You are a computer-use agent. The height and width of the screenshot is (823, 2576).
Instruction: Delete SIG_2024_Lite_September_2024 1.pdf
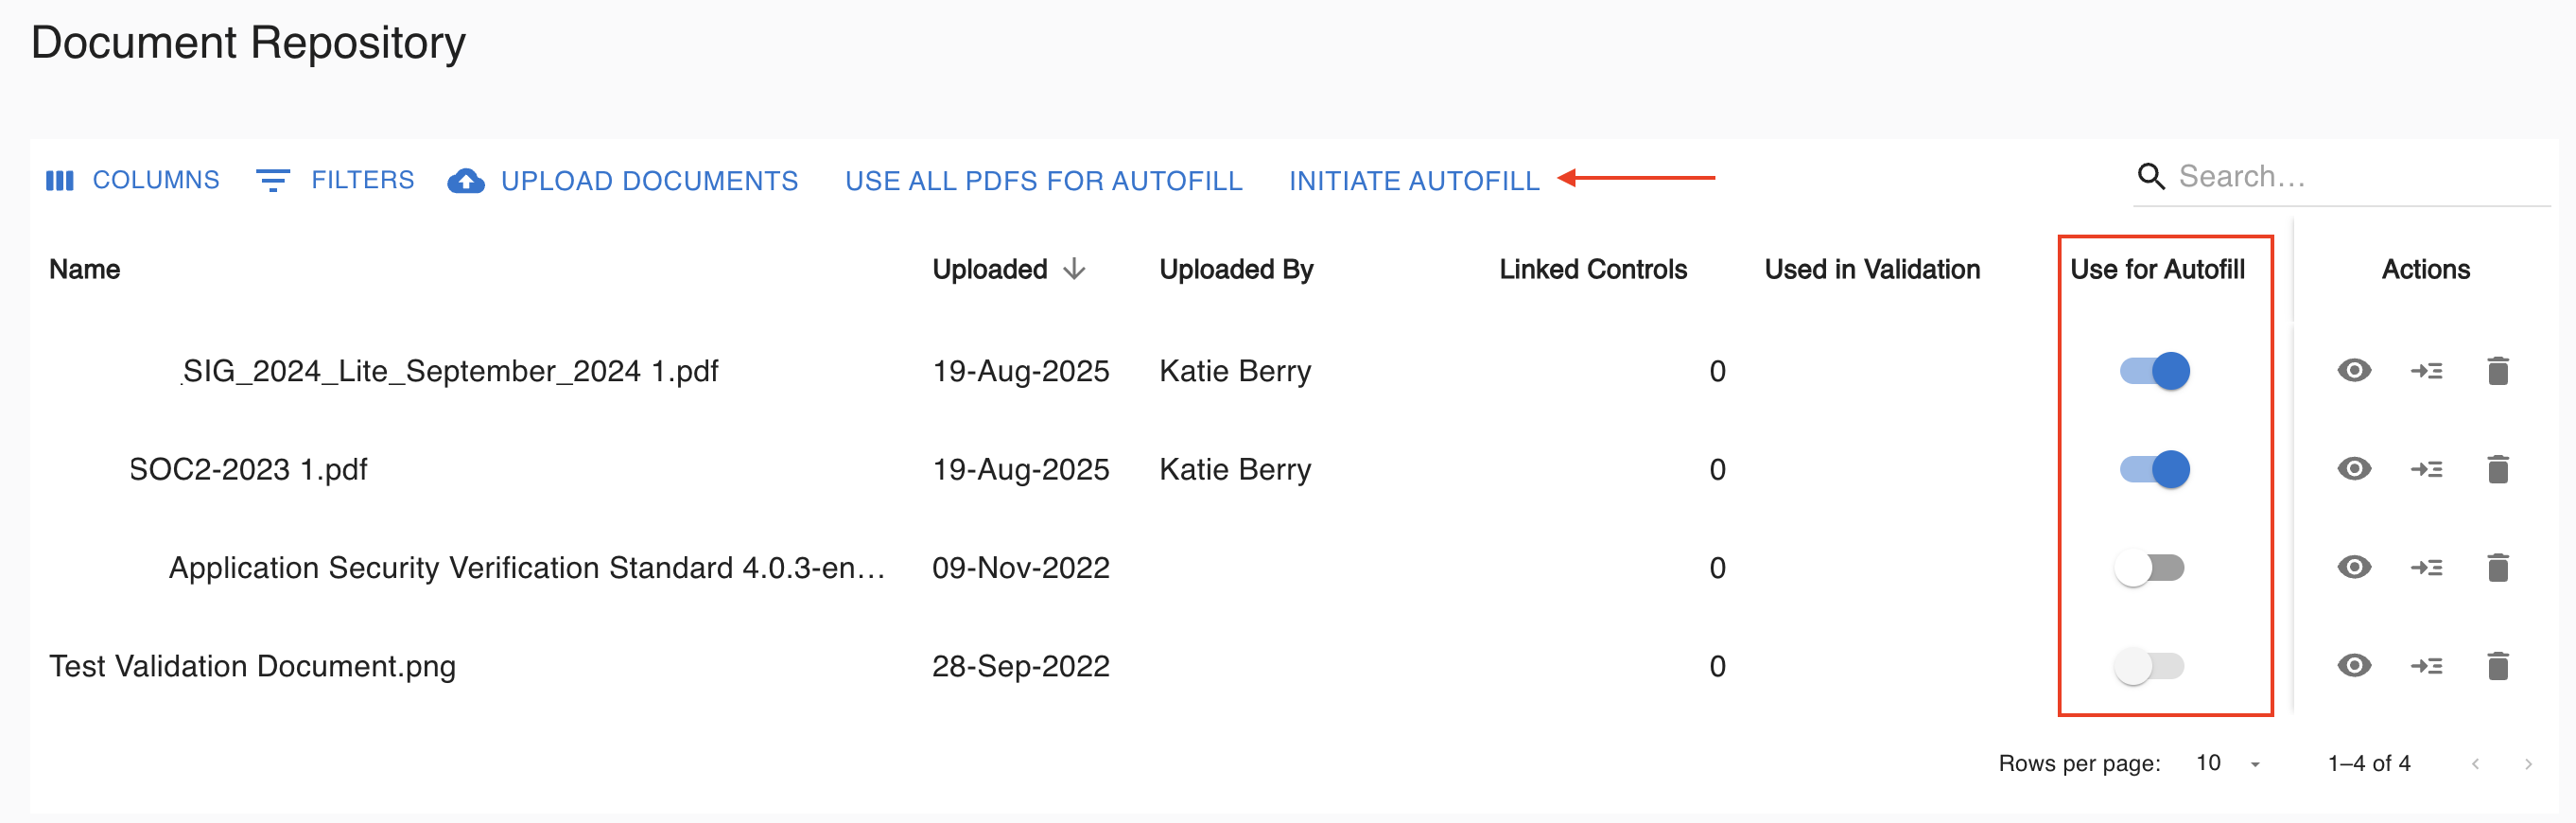(2498, 371)
